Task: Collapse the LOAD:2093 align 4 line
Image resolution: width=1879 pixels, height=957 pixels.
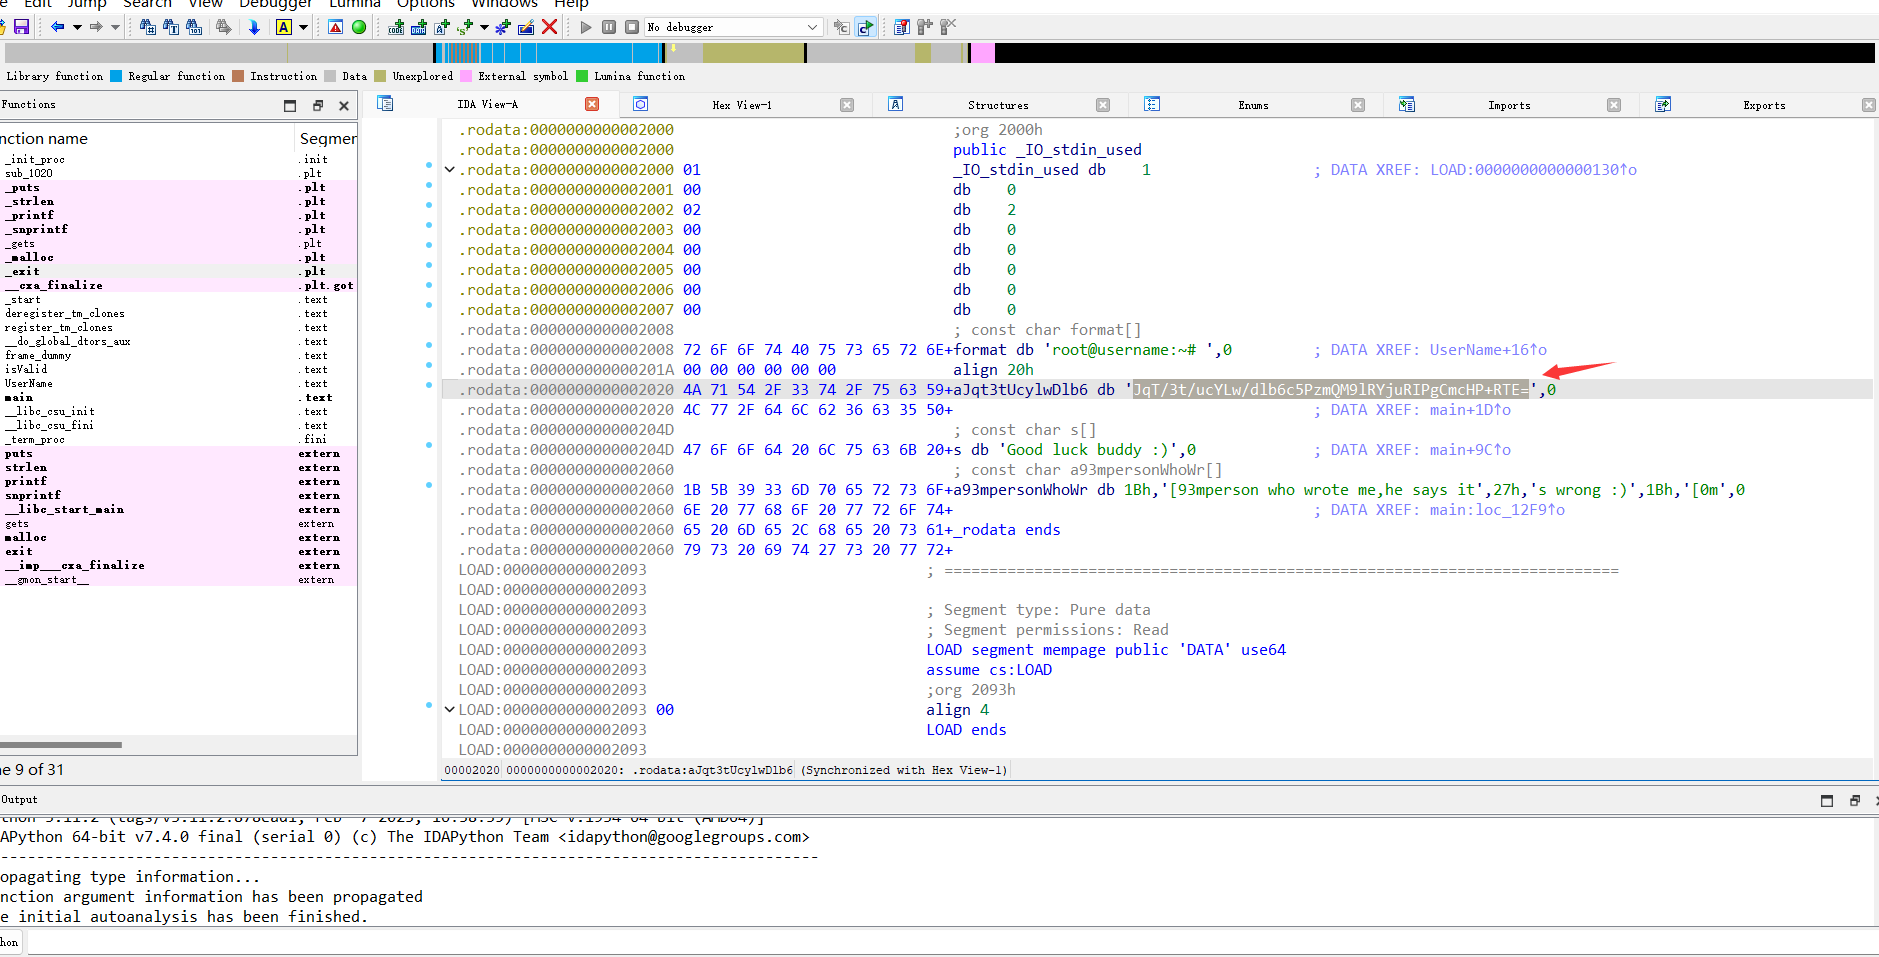Action: (450, 710)
